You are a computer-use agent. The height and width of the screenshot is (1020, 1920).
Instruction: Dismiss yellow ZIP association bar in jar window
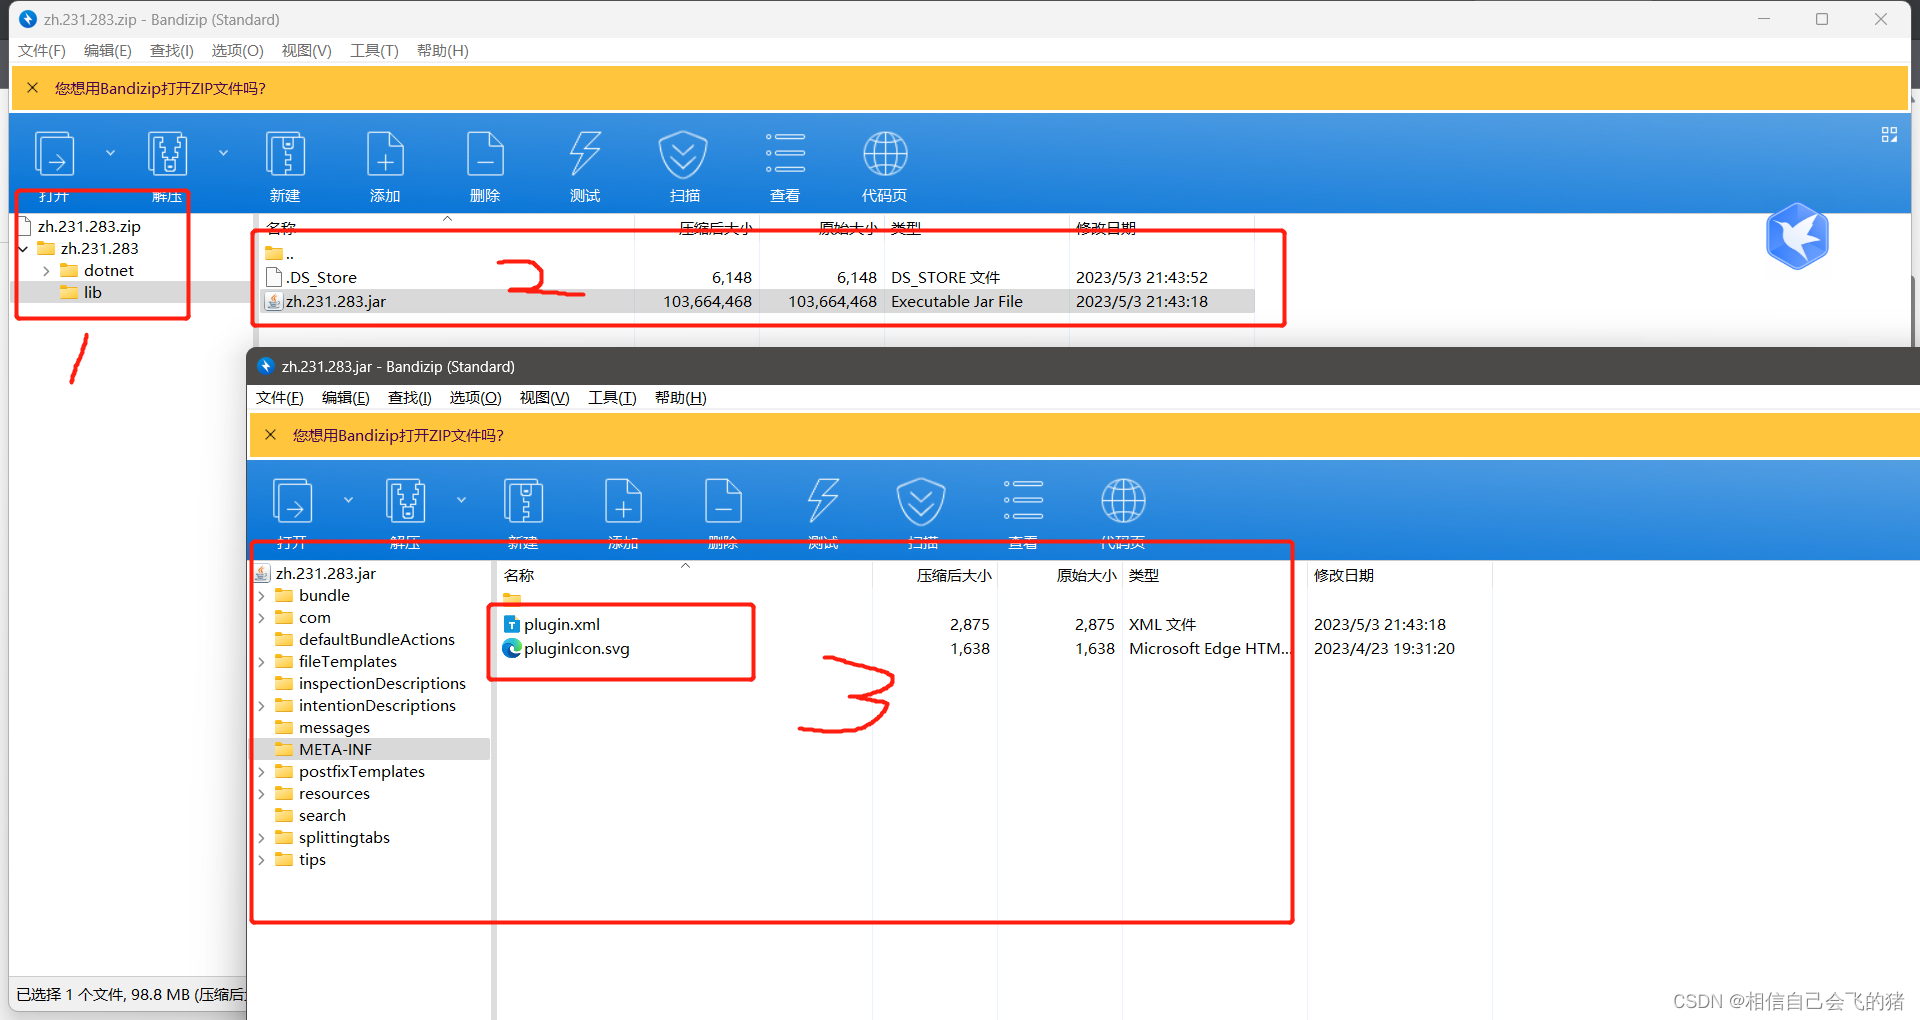tap(270, 435)
